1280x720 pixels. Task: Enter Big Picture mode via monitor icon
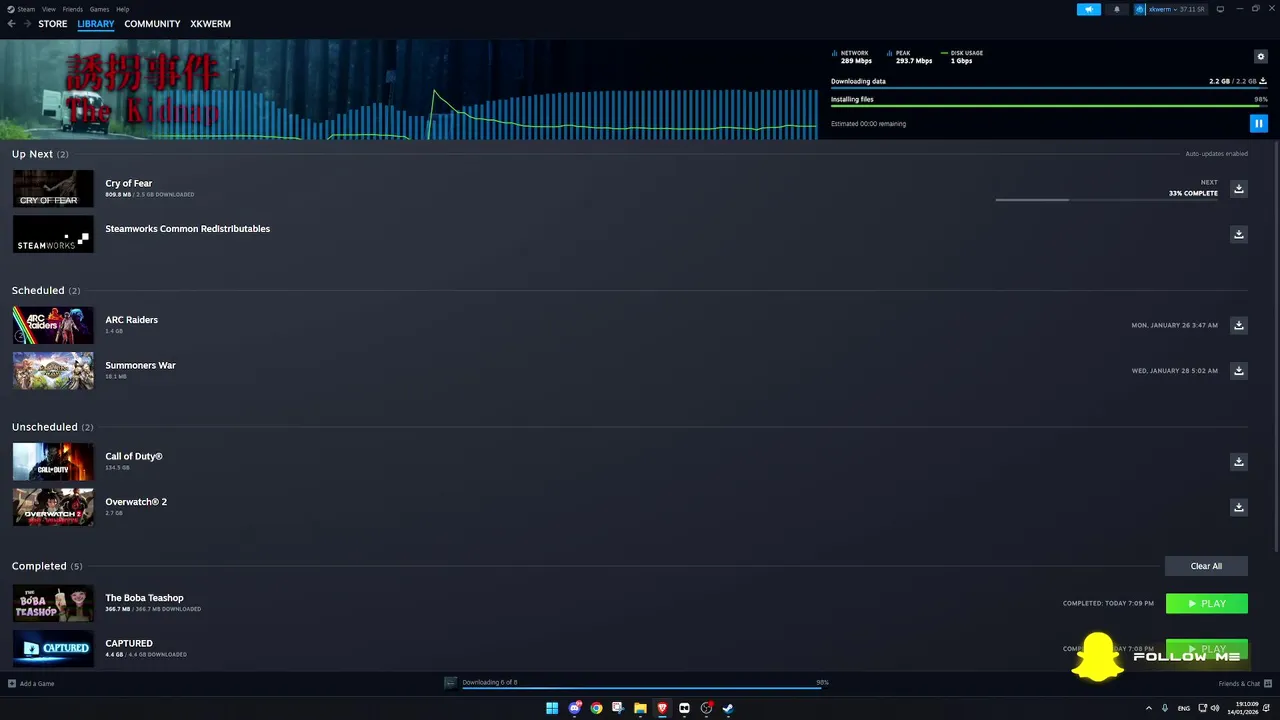(1220, 9)
